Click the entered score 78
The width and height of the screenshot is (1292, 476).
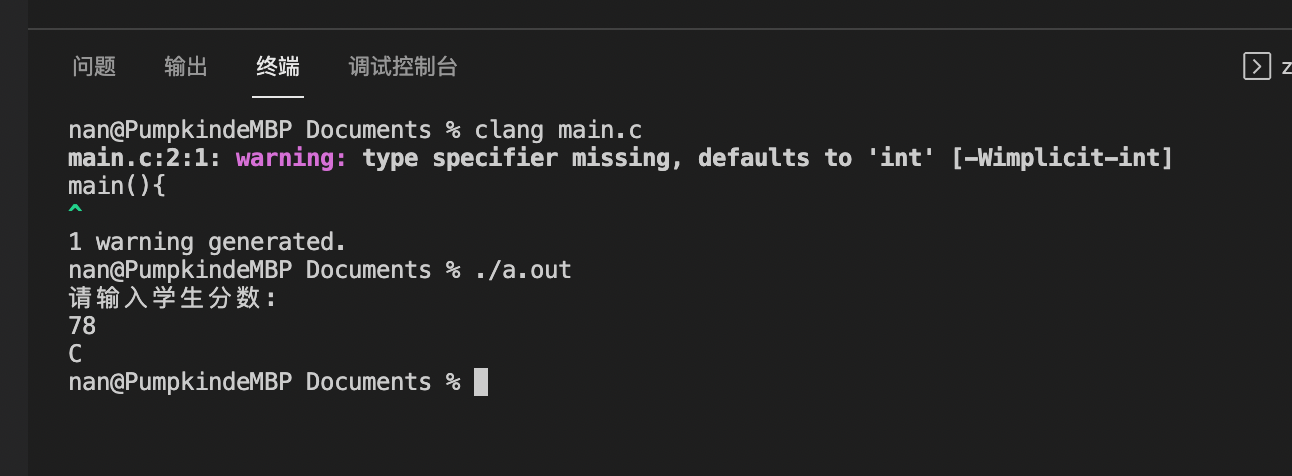[82, 326]
